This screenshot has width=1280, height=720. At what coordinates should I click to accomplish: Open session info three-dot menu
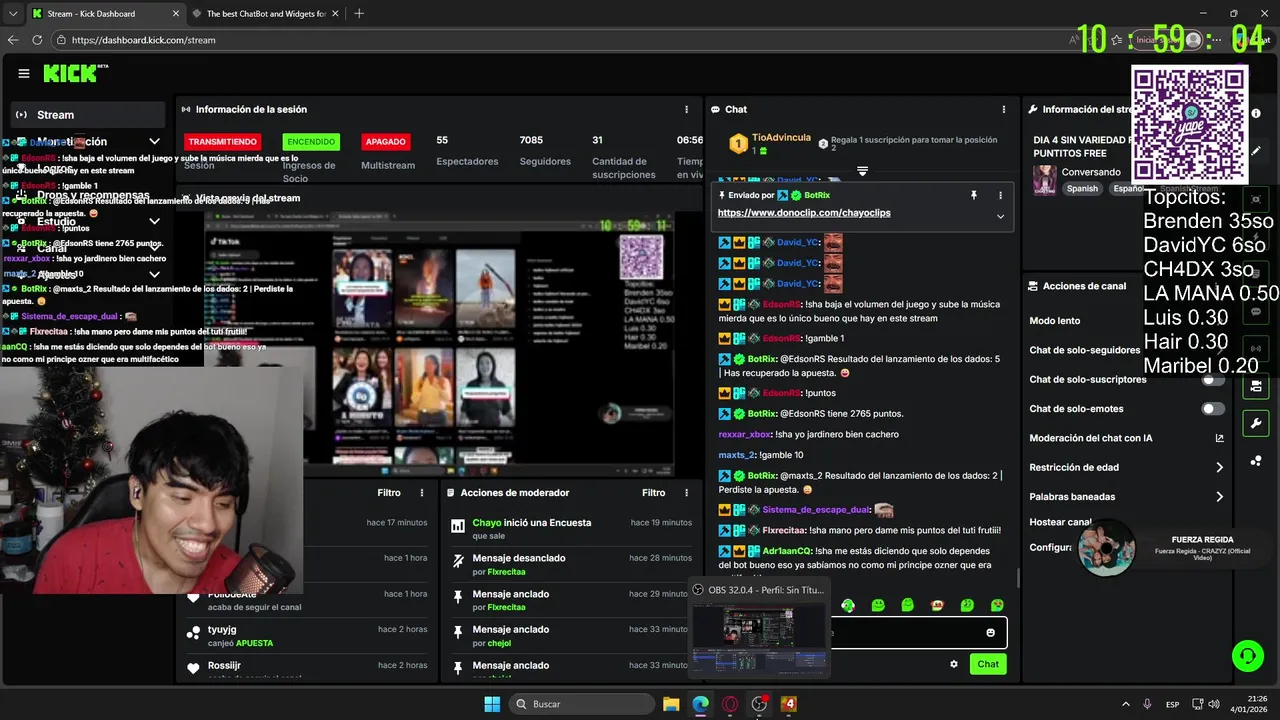coord(686,109)
